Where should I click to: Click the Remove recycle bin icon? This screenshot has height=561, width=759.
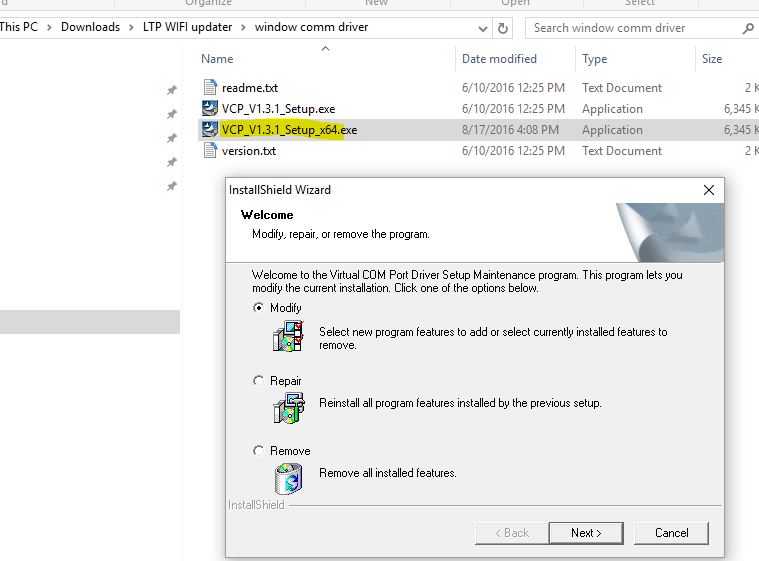point(288,478)
